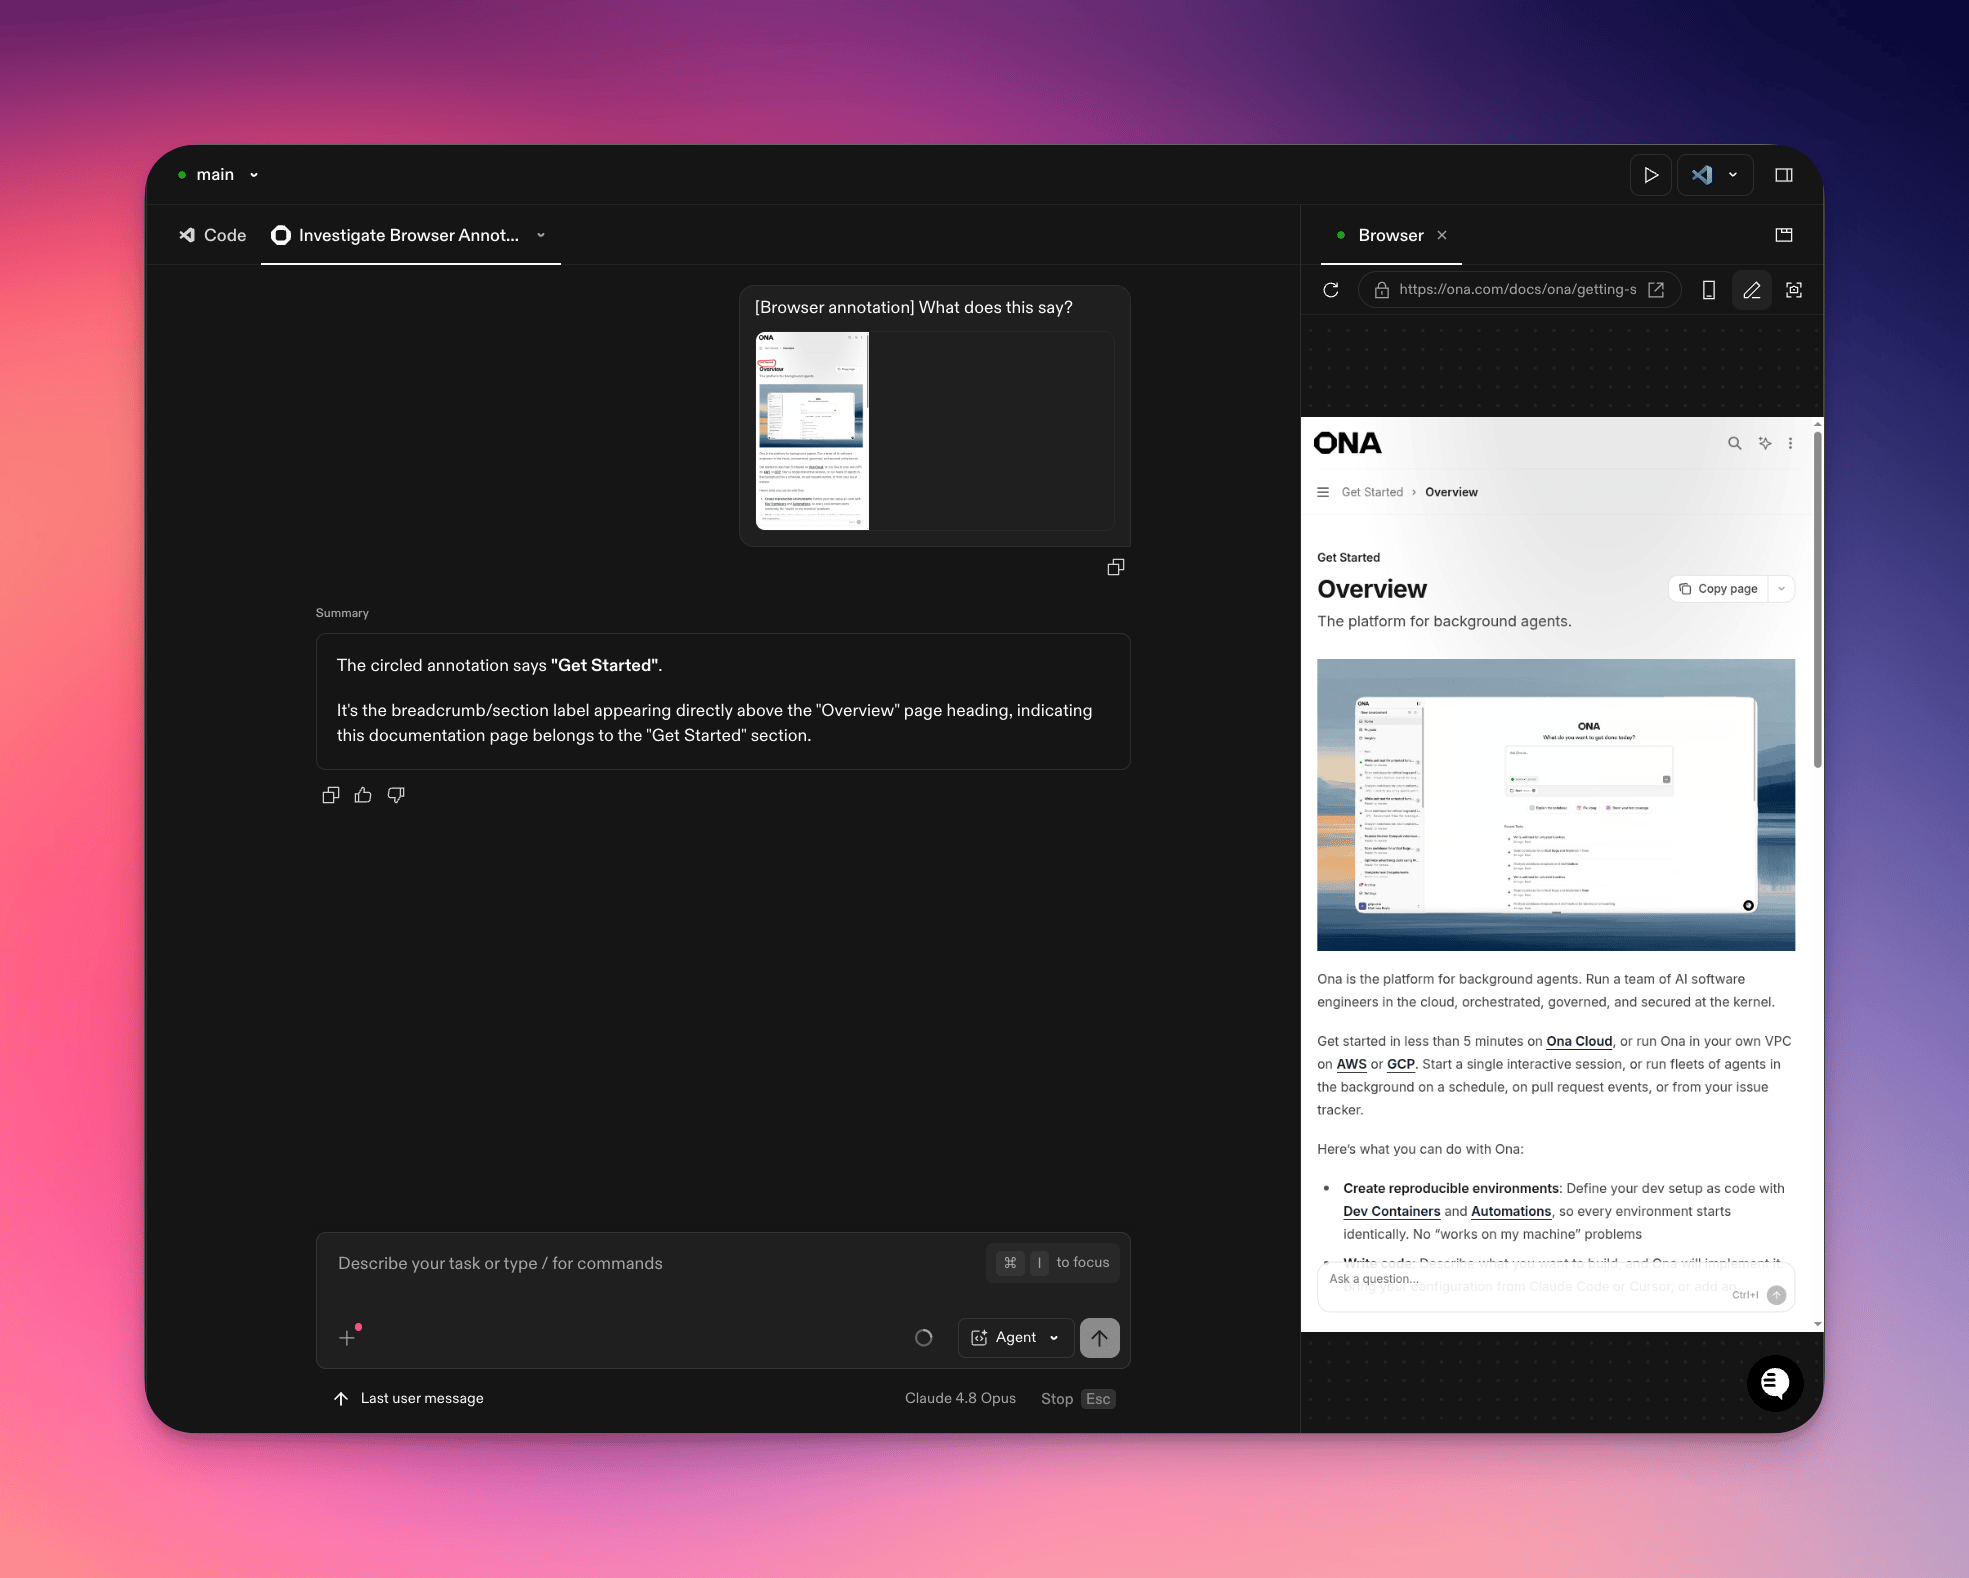Expand the conversation tab chevron

[x=541, y=235]
